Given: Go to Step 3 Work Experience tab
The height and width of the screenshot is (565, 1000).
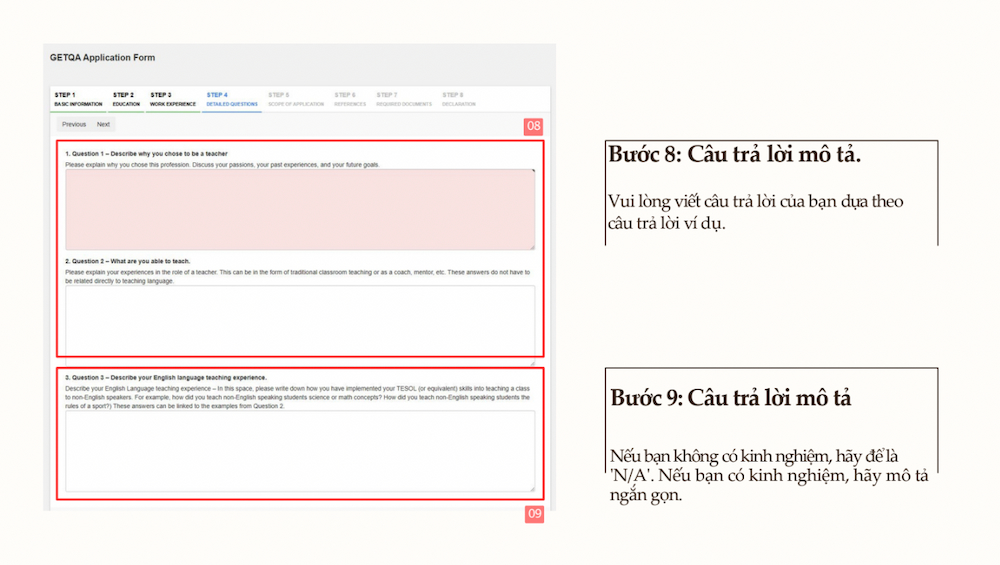Looking at the screenshot, I should click(x=173, y=99).
